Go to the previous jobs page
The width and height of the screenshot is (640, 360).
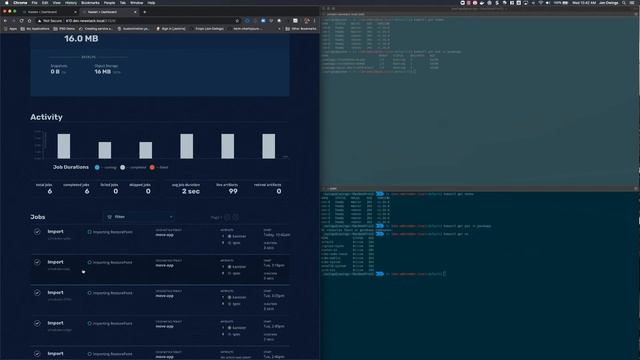pyautogui.click(x=227, y=217)
